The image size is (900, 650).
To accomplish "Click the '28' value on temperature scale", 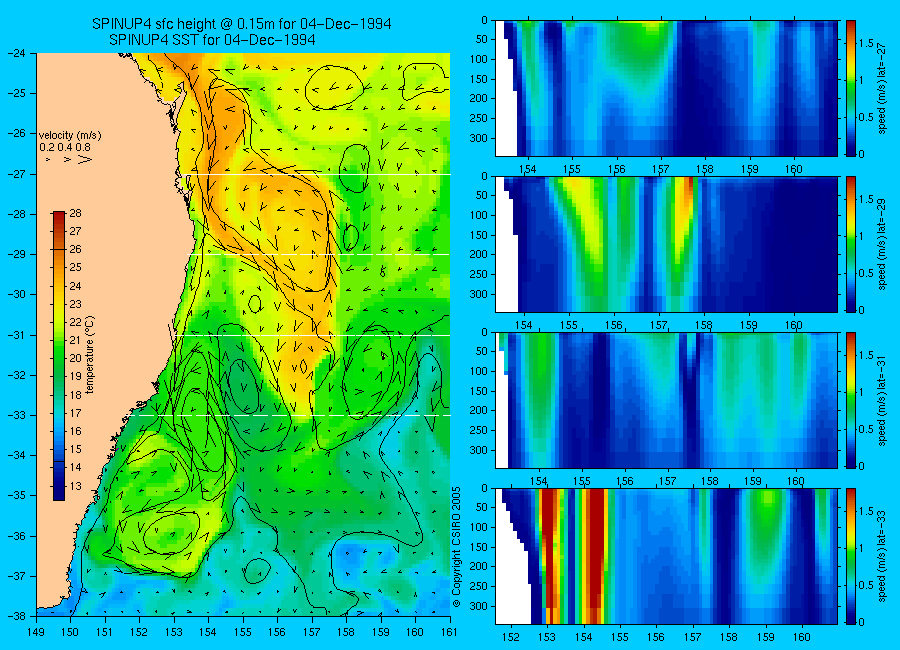I will (76, 213).
